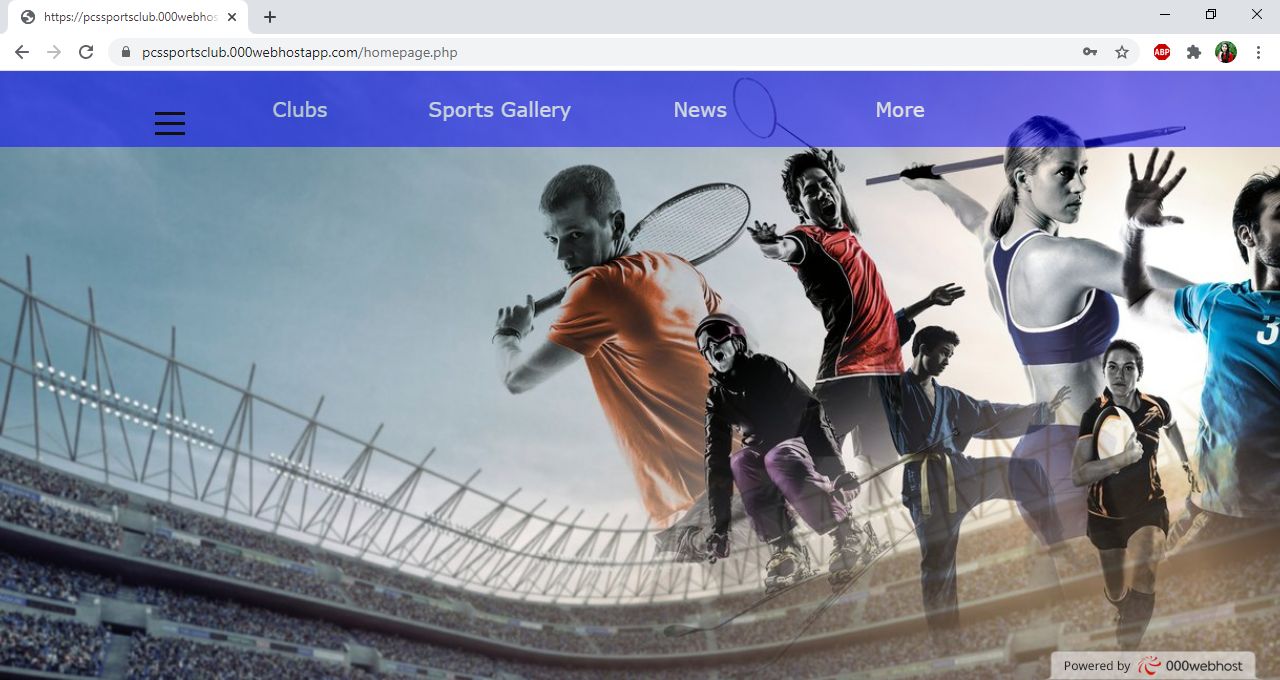
Task: Click the browser back arrow
Action: coord(21,51)
